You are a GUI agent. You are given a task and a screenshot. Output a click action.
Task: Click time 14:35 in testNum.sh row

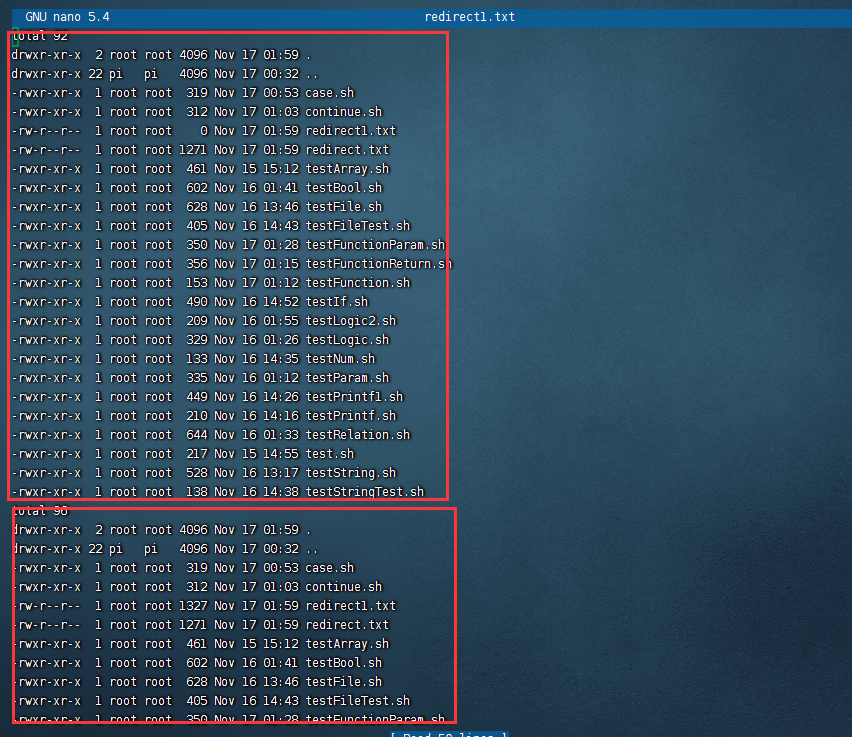281,359
